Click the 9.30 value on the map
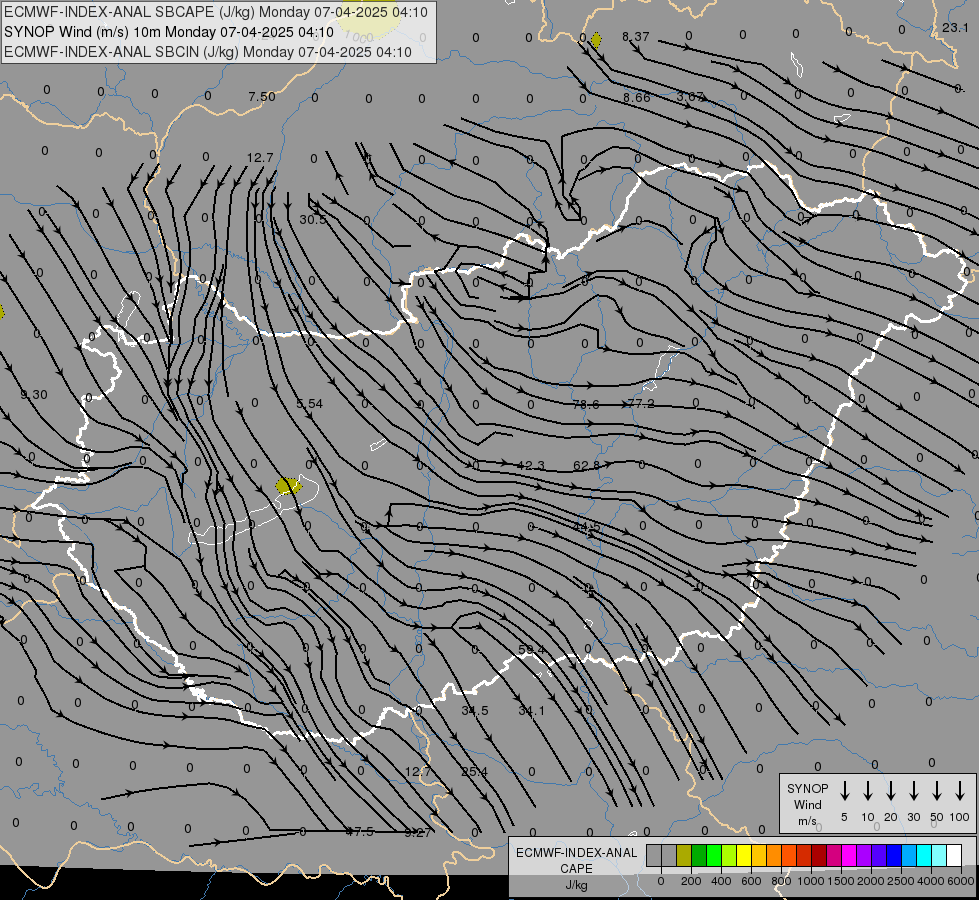979x900 pixels. pyautogui.click(x=34, y=395)
